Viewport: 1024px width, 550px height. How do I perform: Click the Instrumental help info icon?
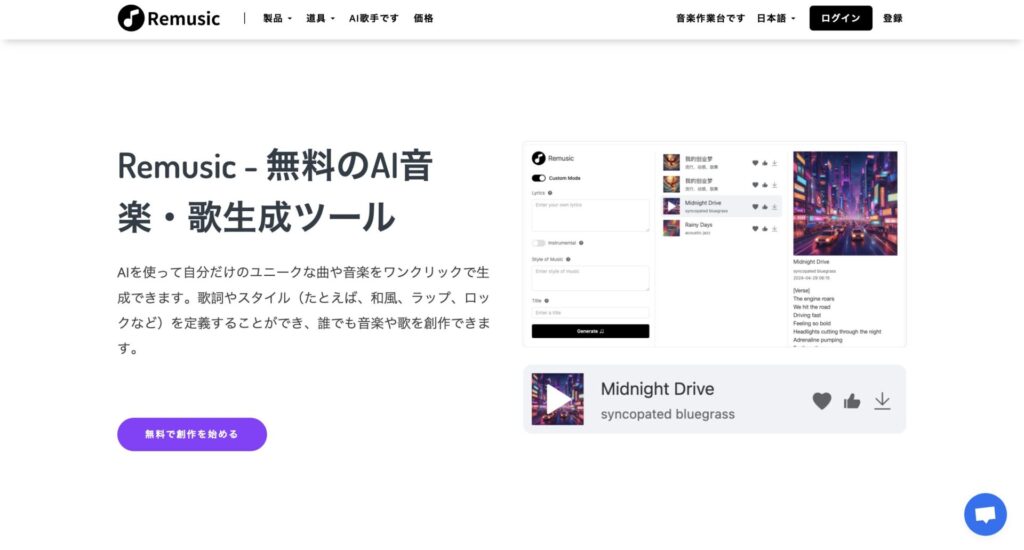click(x=581, y=243)
